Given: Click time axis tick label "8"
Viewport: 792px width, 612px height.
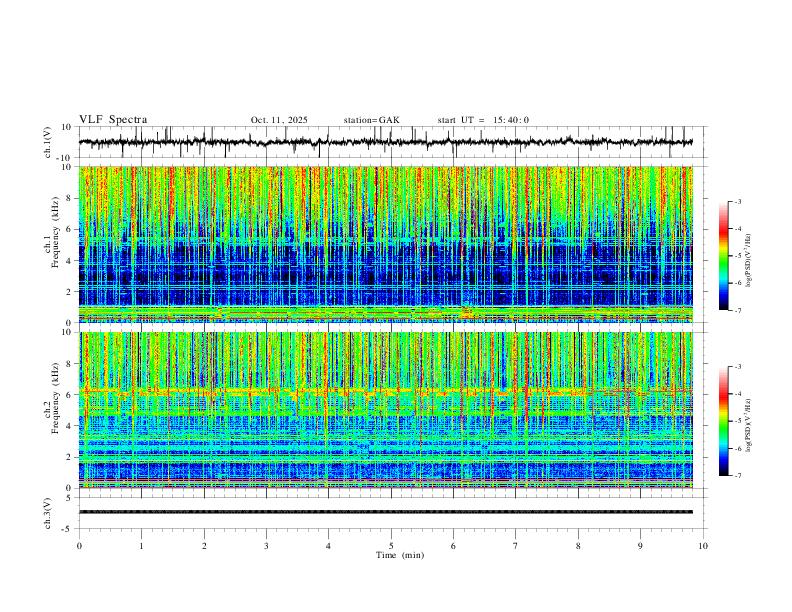Looking at the screenshot, I should [x=578, y=546].
